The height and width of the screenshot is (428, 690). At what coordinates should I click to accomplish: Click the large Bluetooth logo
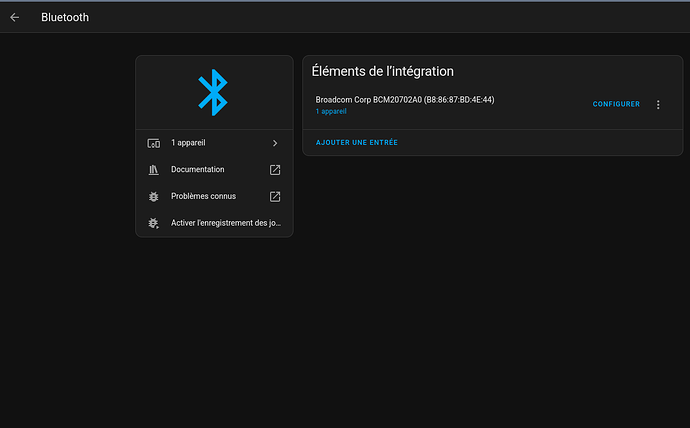click(x=213, y=92)
